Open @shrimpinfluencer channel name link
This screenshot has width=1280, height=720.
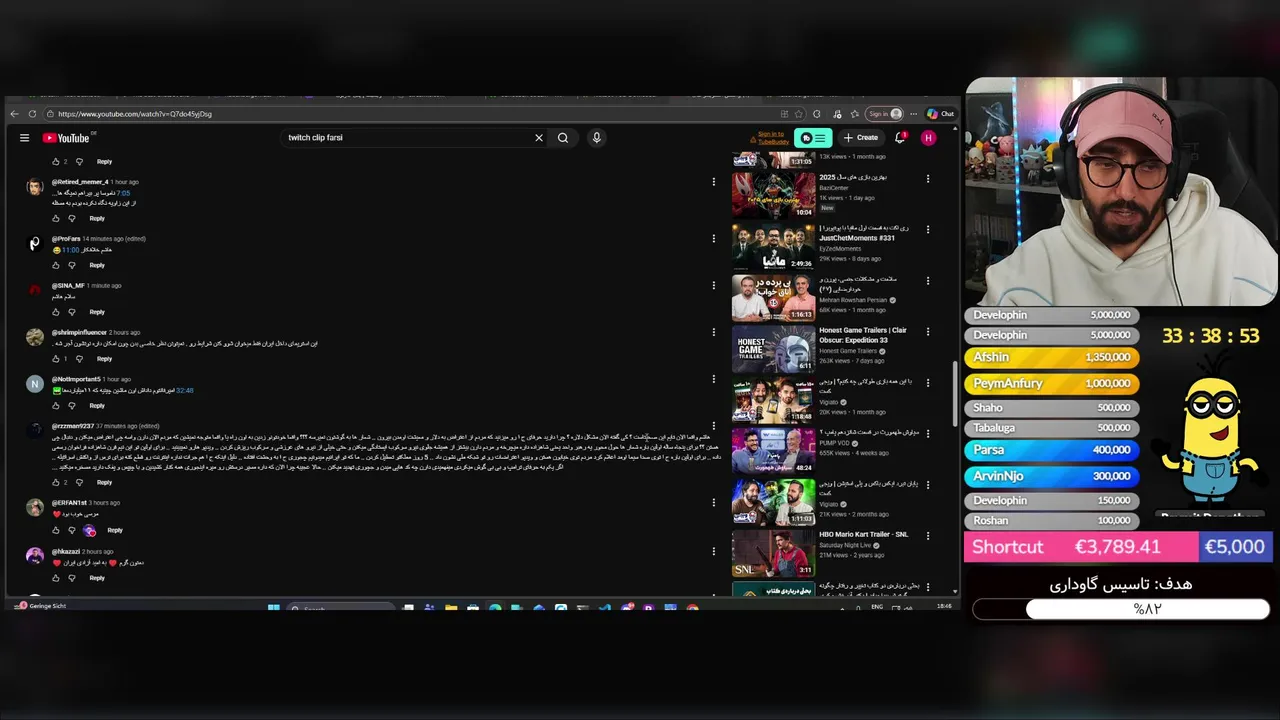[x=79, y=332]
